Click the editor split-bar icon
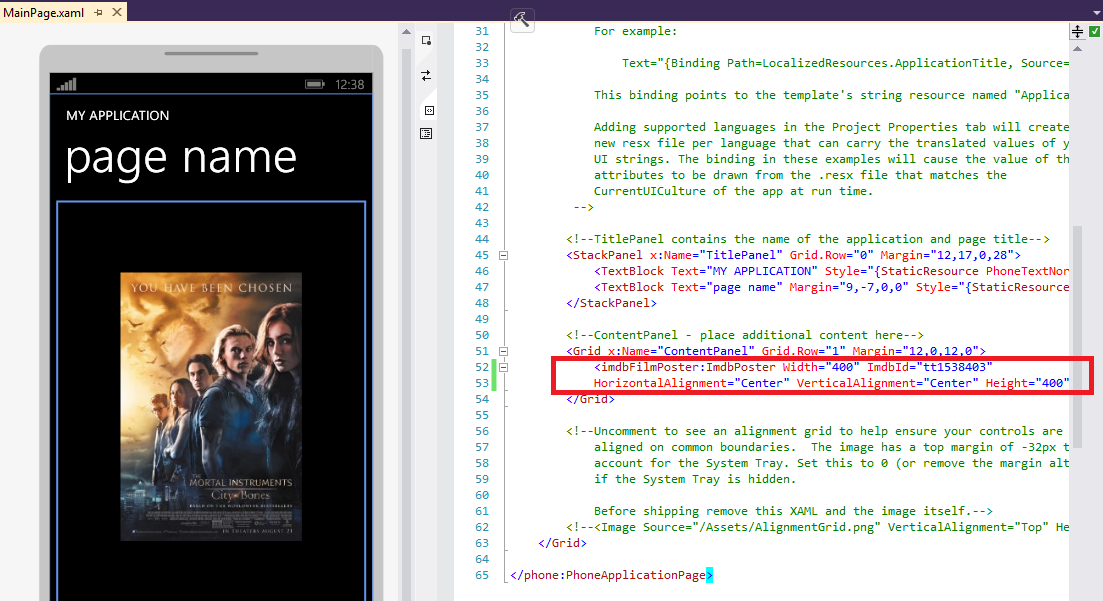 coord(1077,31)
